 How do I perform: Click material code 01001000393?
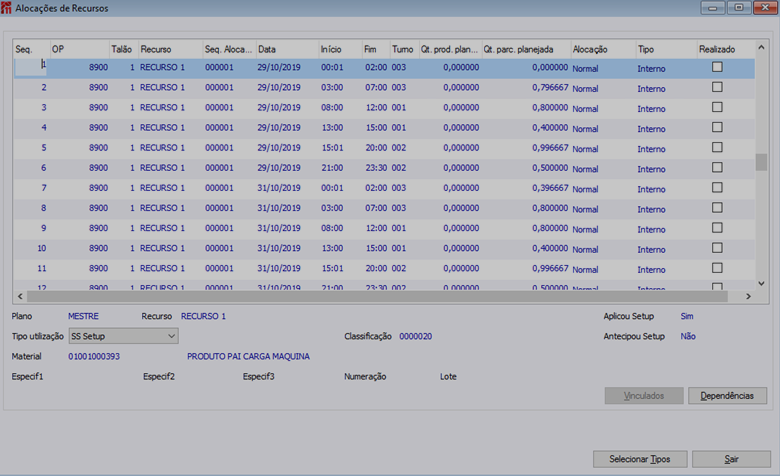(x=94, y=356)
